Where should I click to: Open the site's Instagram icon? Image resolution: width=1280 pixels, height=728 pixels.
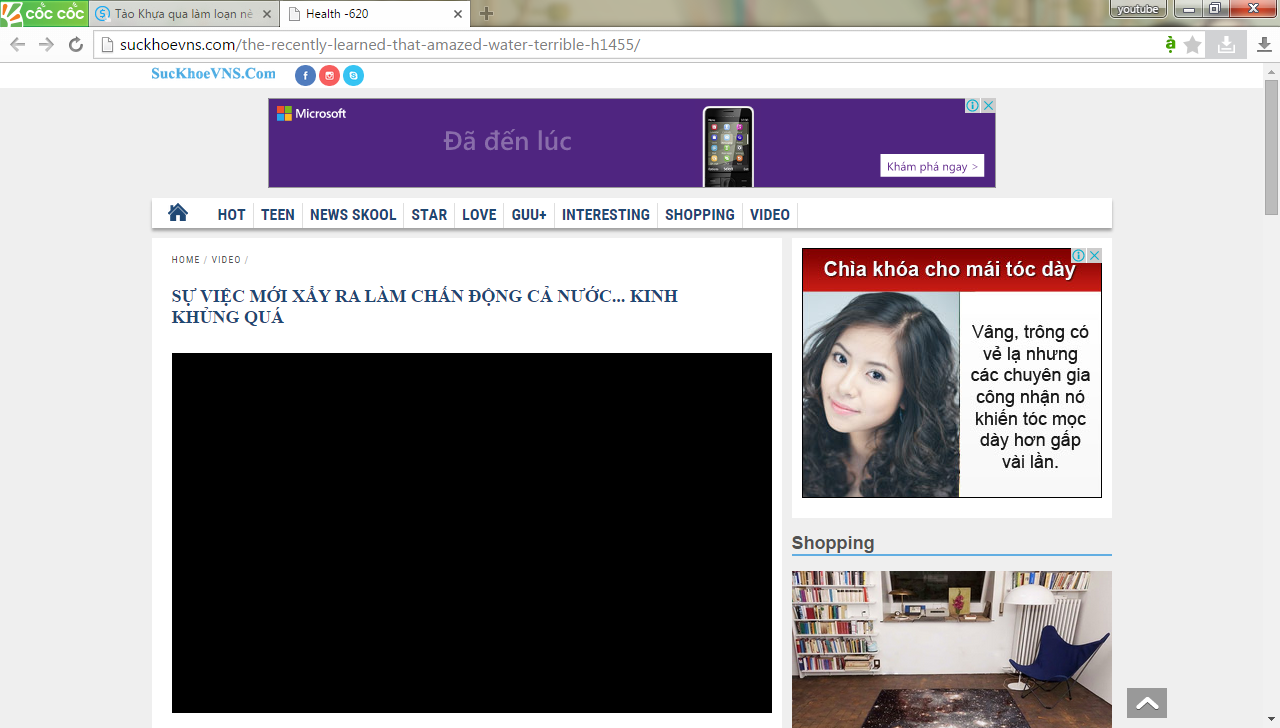(x=329, y=75)
